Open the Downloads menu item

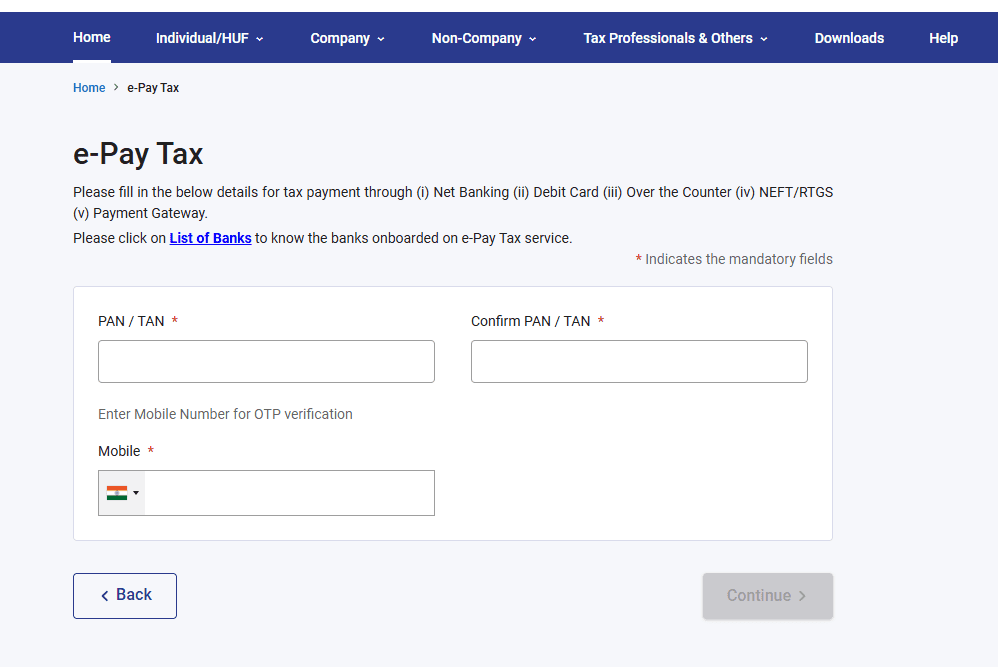(x=849, y=38)
